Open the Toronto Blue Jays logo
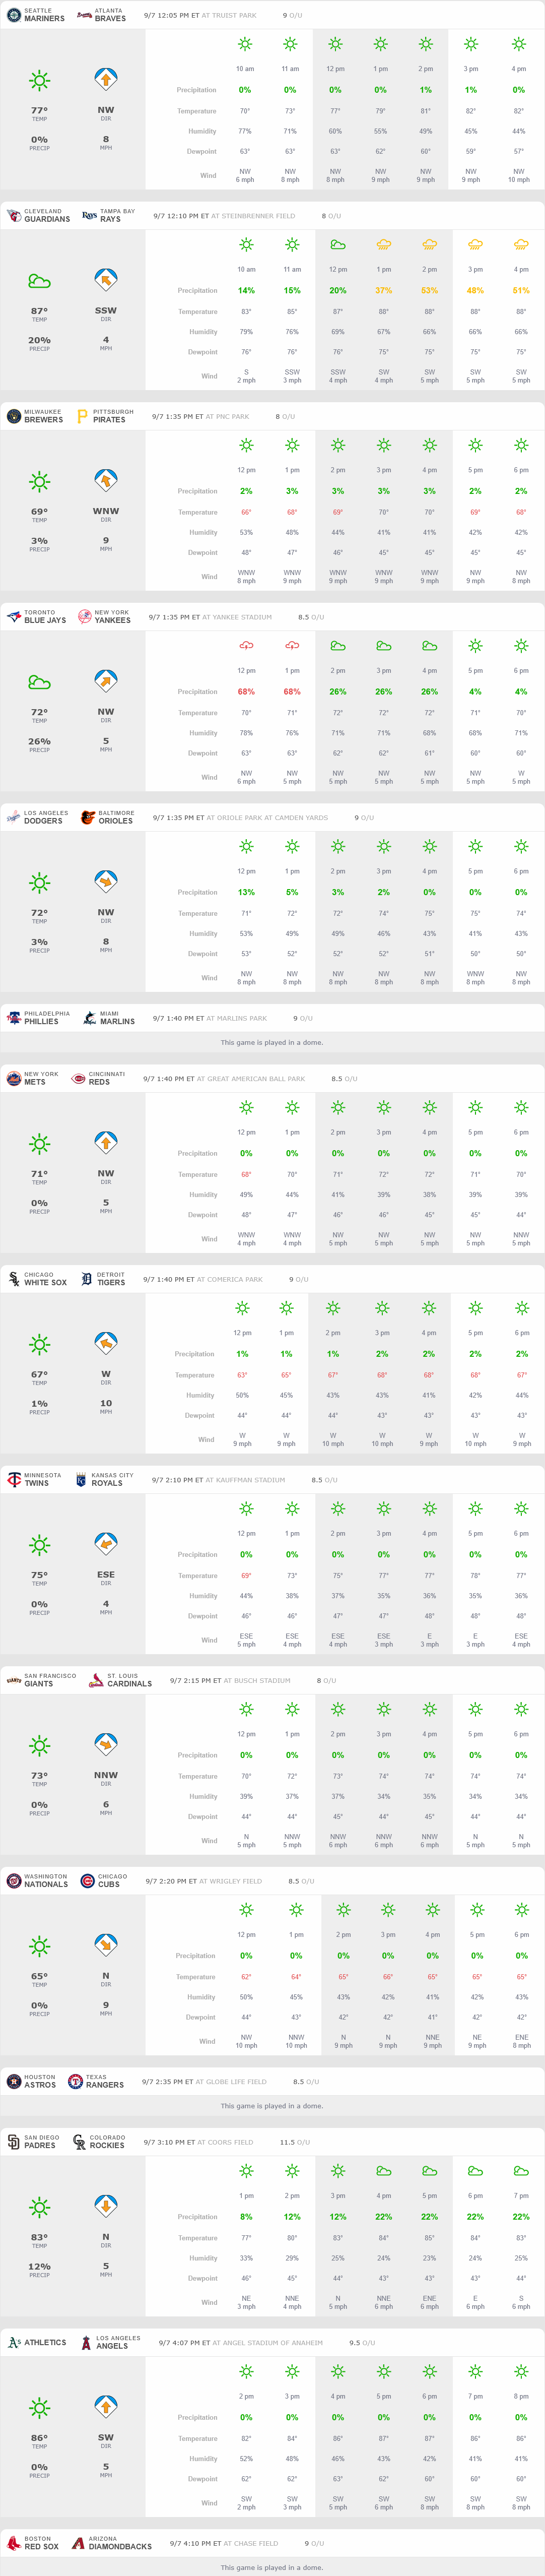The width and height of the screenshot is (545, 2576). pyautogui.click(x=14, y=617)
